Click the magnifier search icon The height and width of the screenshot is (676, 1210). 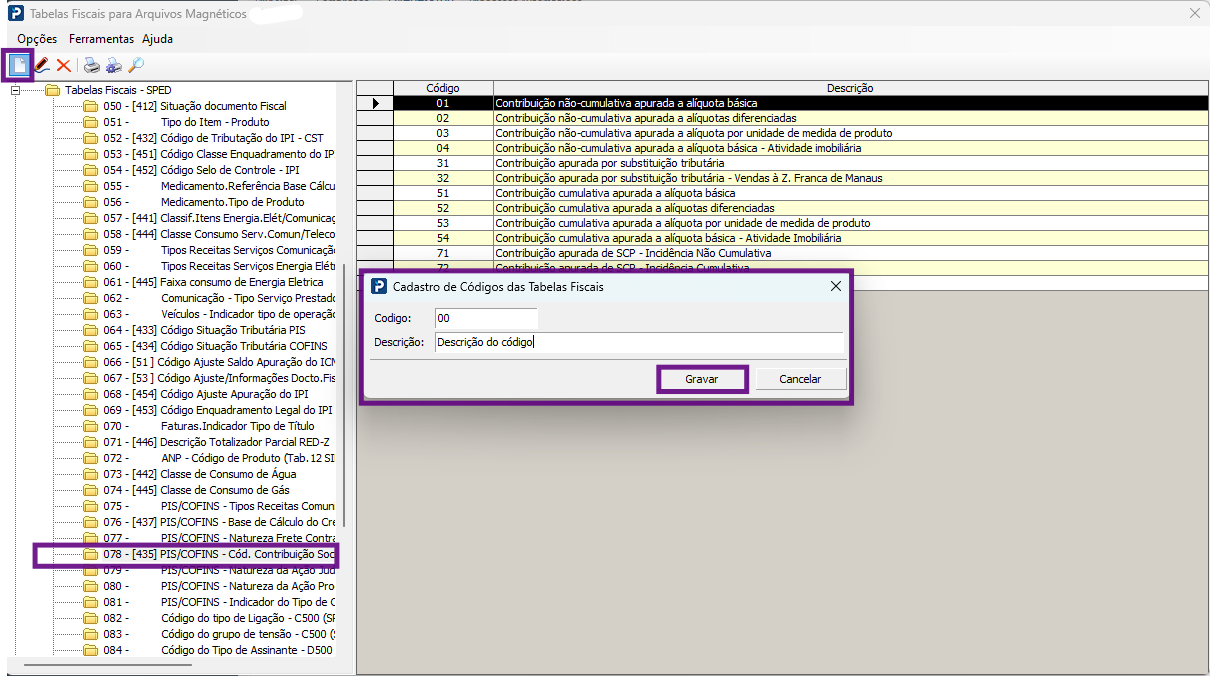136,66
